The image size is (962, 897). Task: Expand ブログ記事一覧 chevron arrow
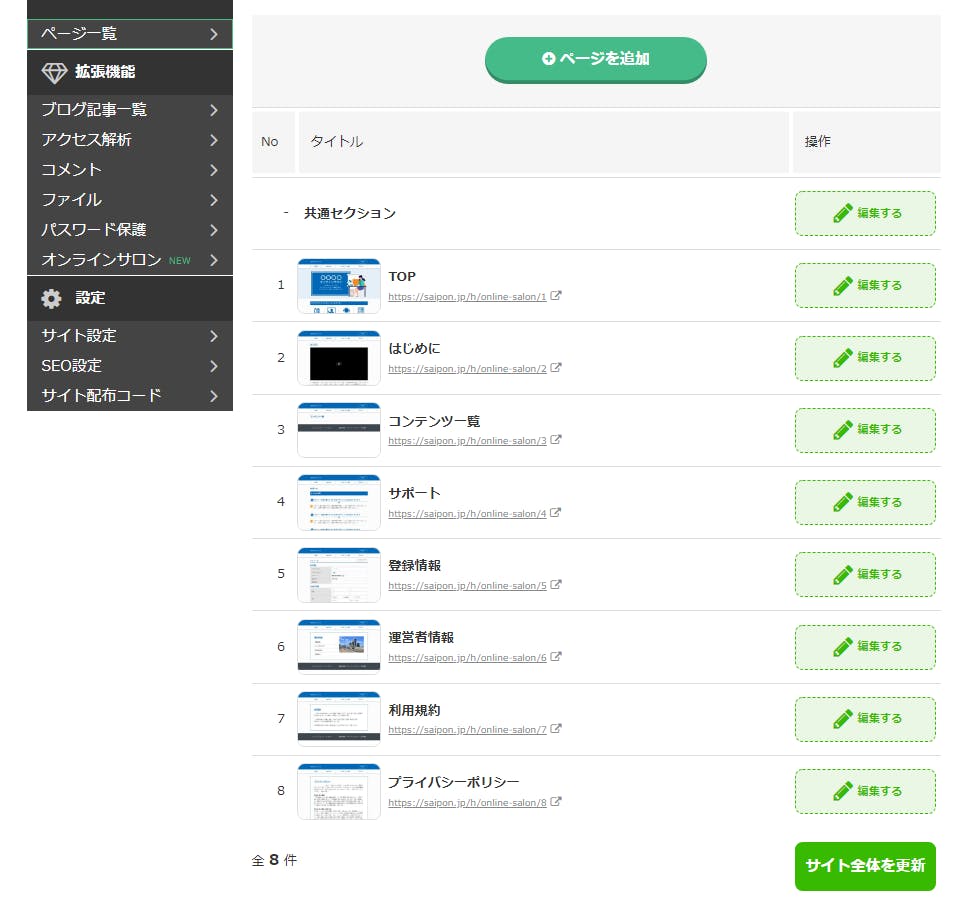[214, 110]
